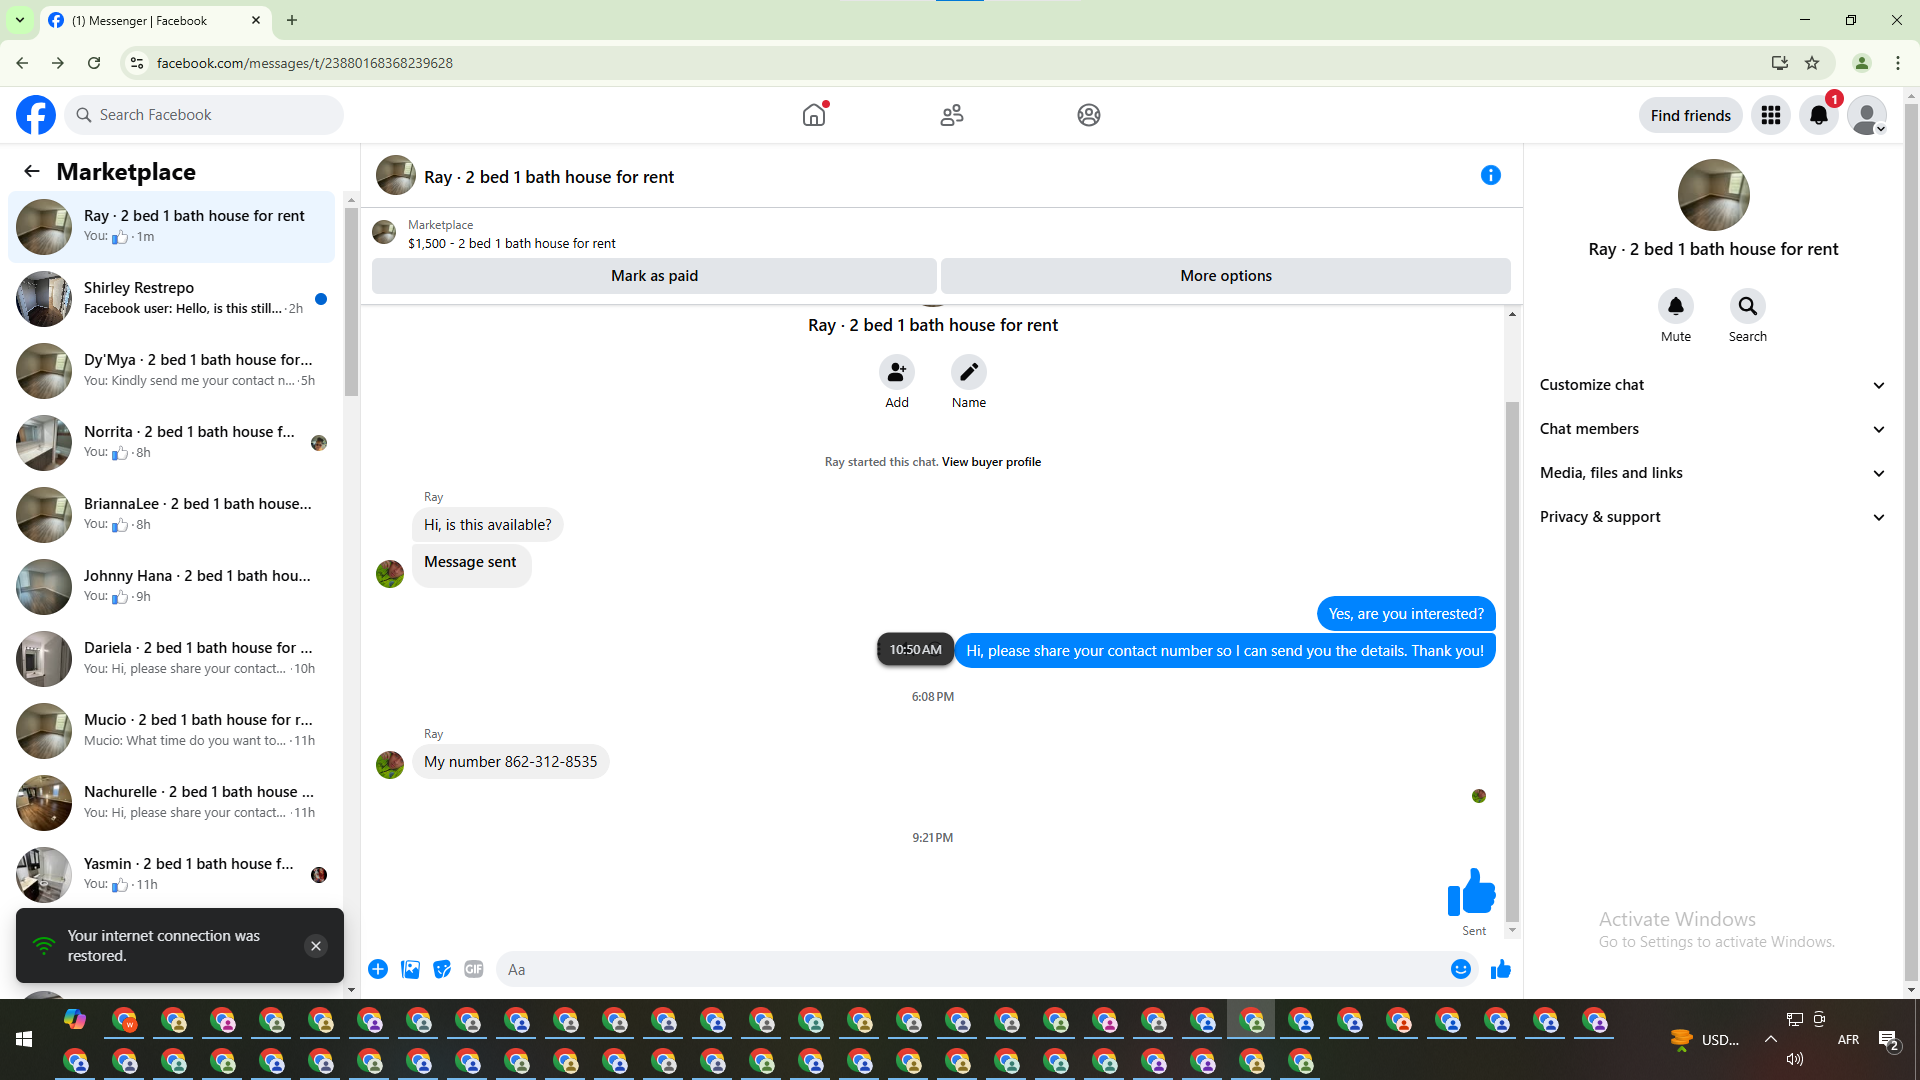Click the 'Hi, is this available?' message
The image size is (1920, 1080).
(x=487, y=525)
